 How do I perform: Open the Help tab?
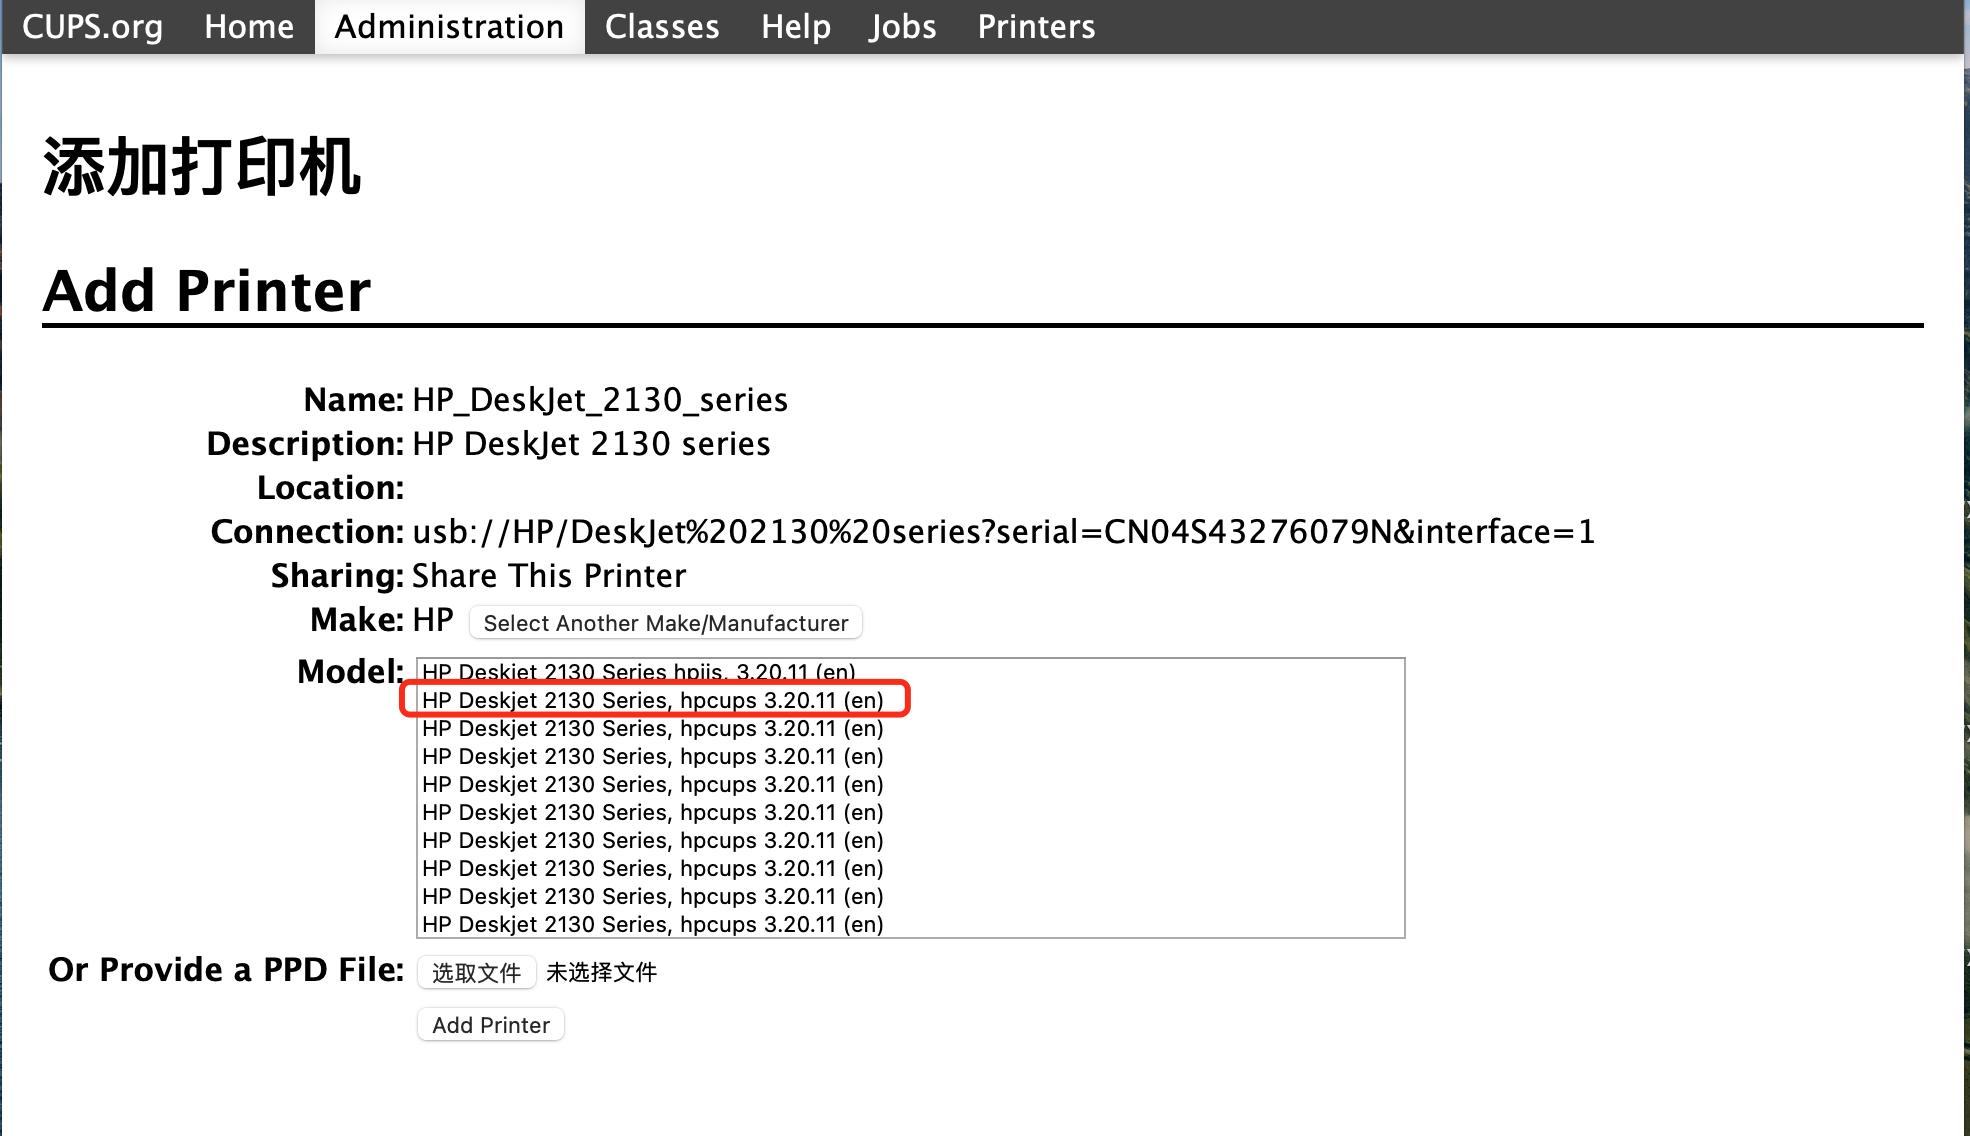tap(795, 27)
